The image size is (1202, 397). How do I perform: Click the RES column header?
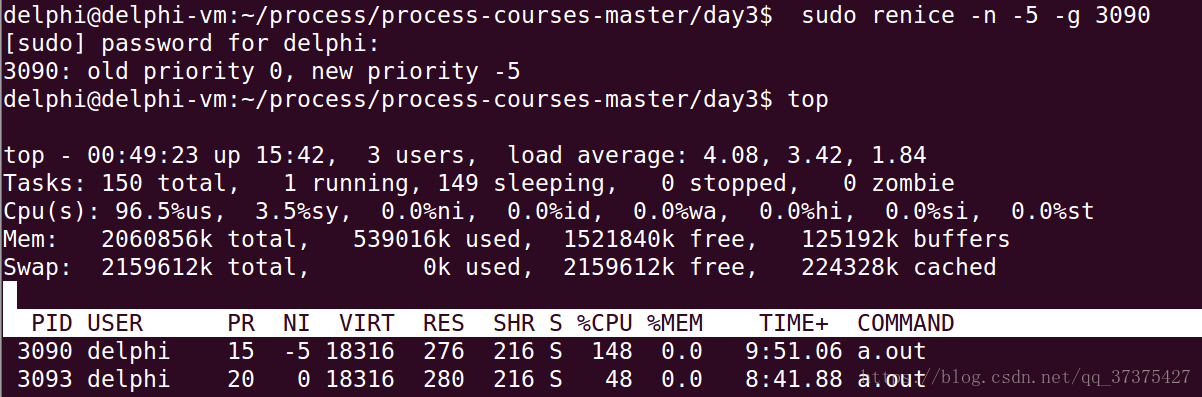[444, 323]
